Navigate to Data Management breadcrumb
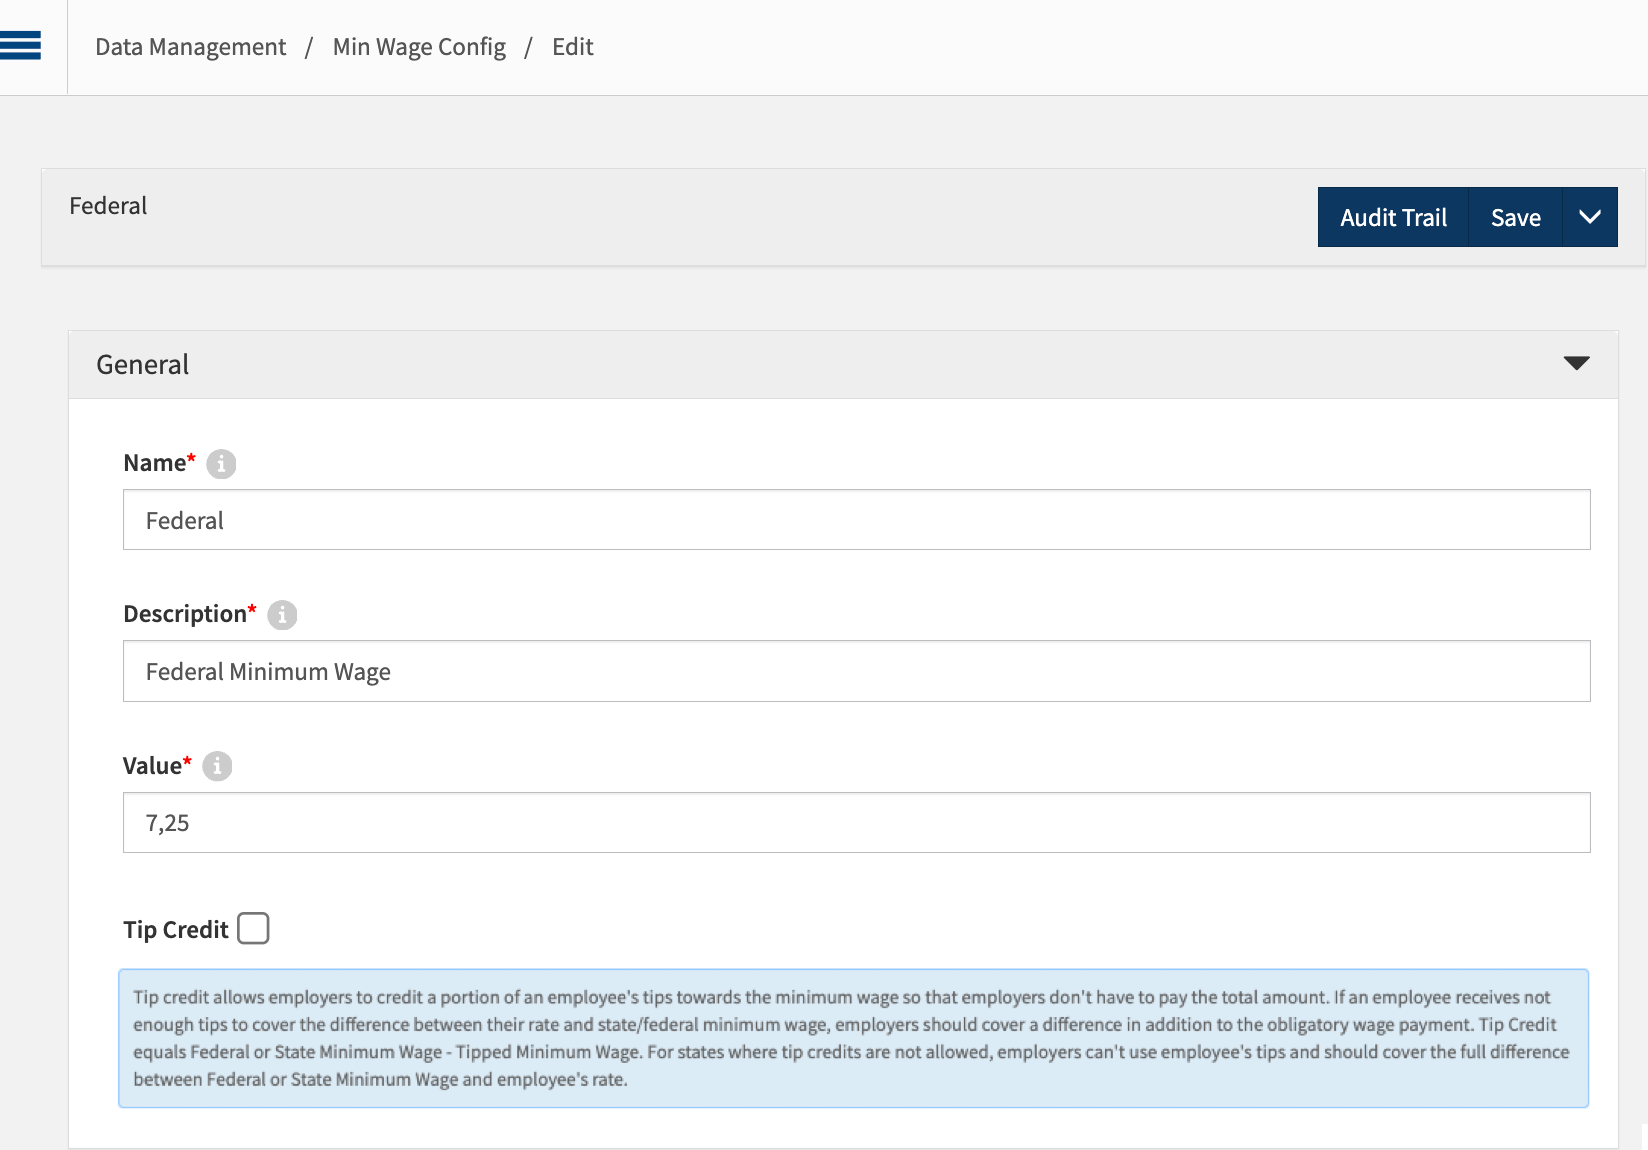Viewport: 1648px width, 1150px height. point(190,46)
